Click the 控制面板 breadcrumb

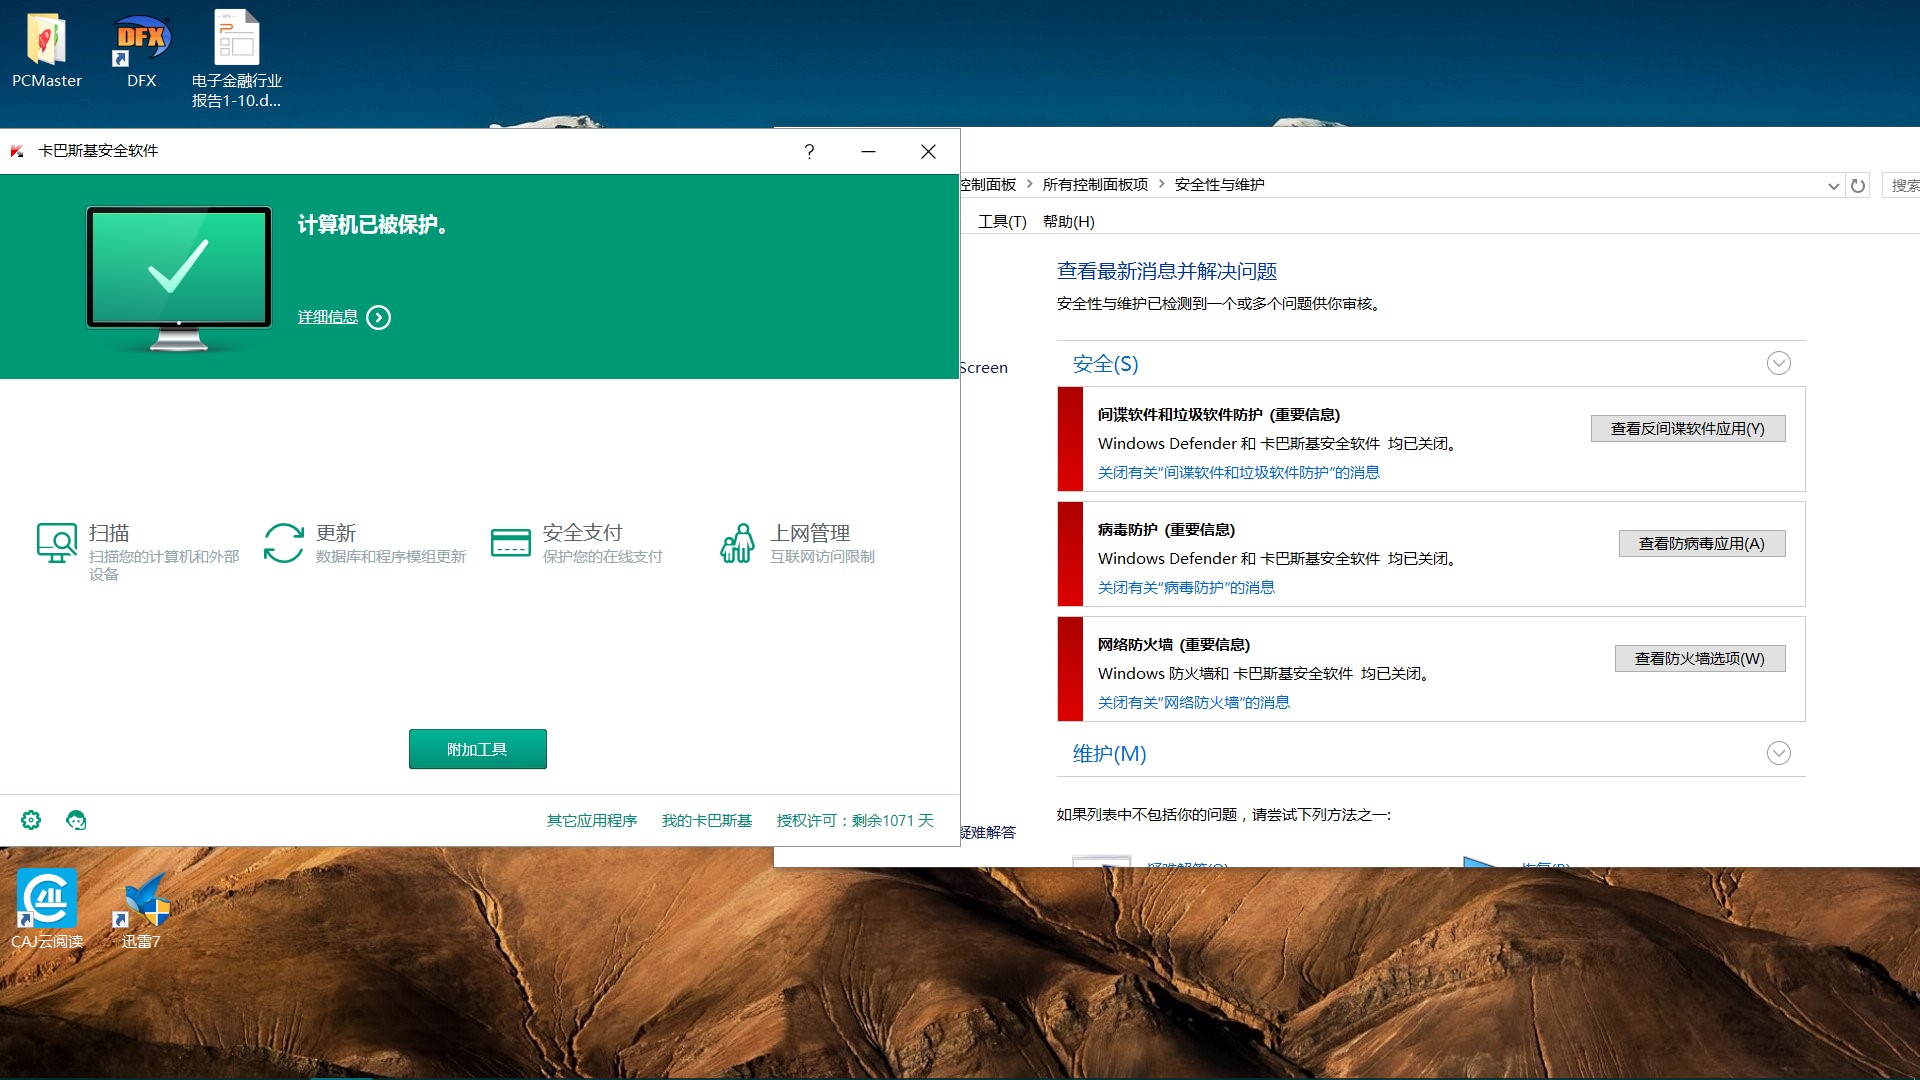click(988, 184)
